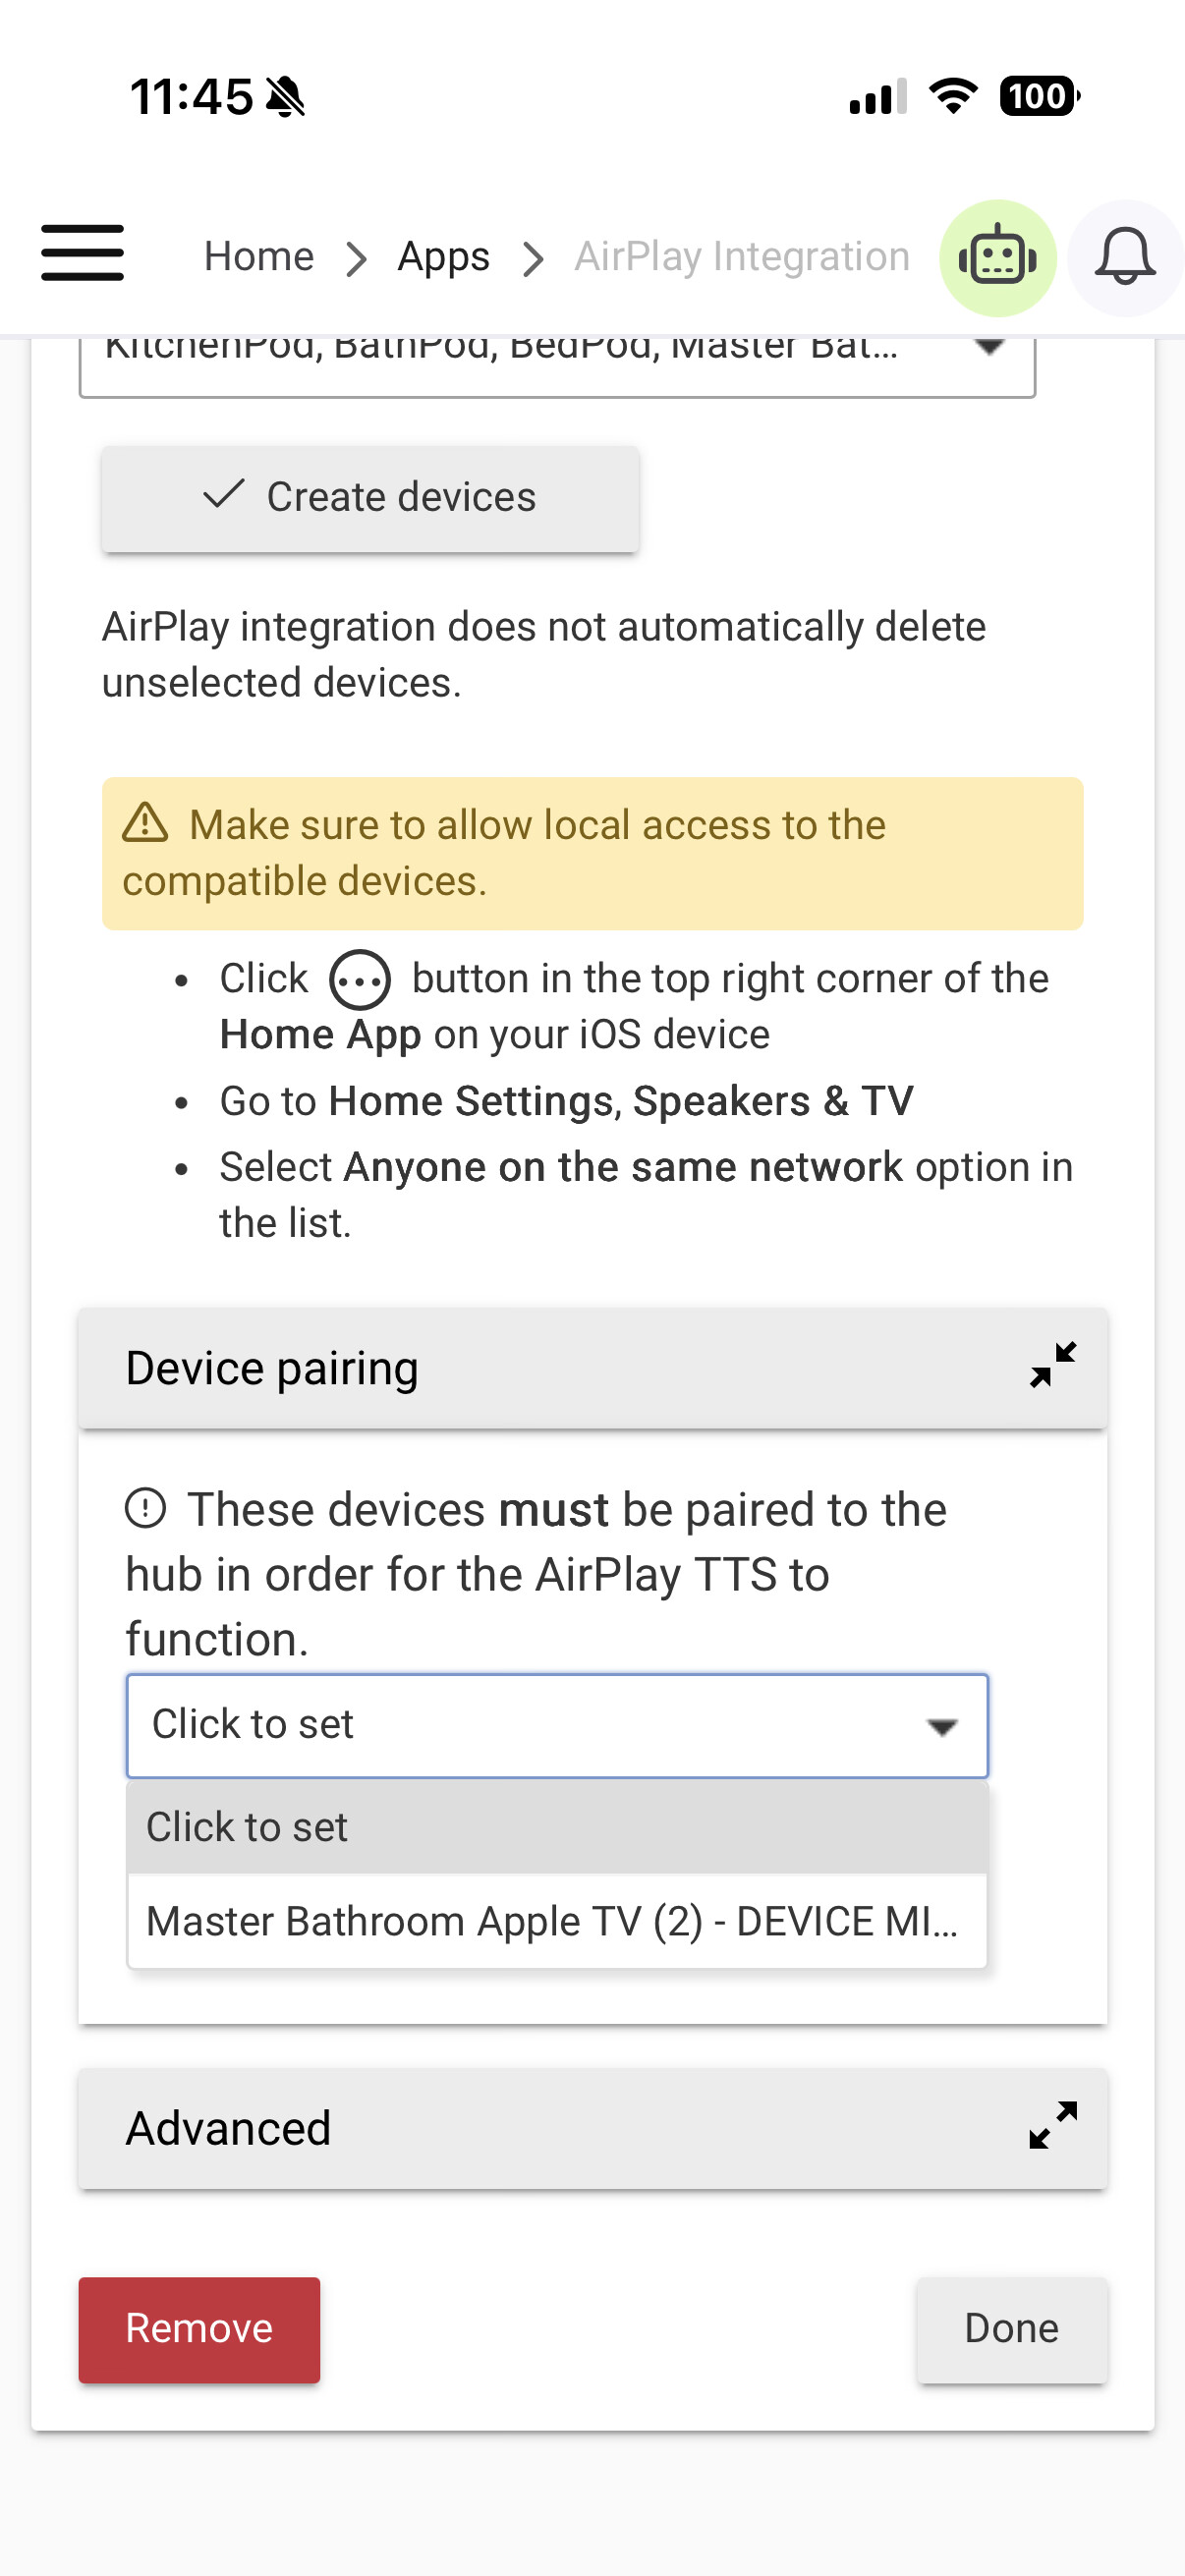The width and height of the screenshot is (1185, 2576).
Task: Navigate to Apps breadcrumb
Action: [443, 257]
